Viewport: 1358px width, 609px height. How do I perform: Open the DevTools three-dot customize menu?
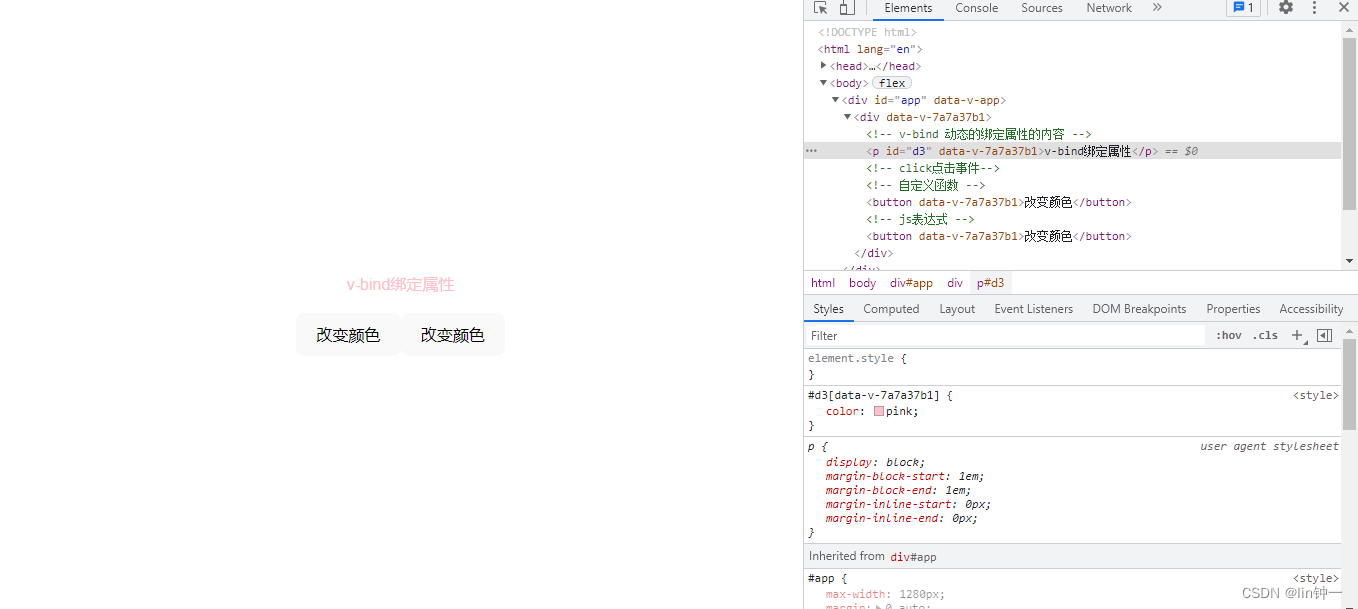pos(1314,8)
